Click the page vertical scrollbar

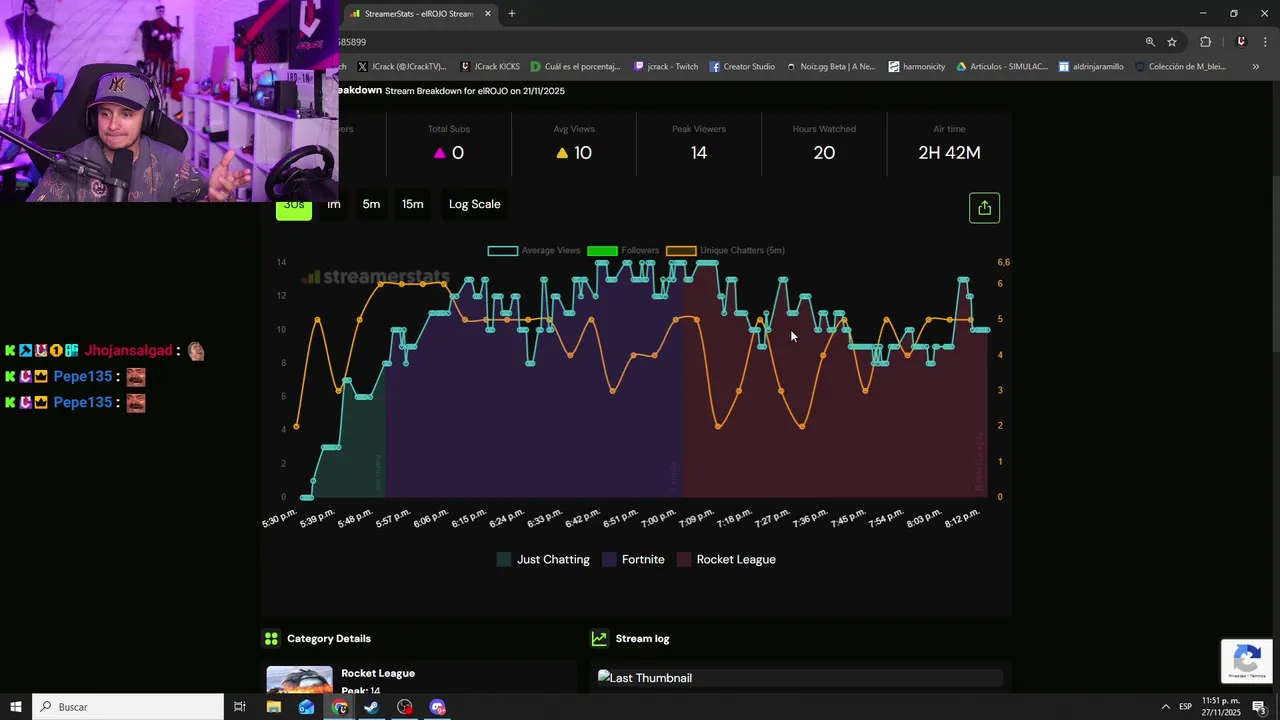click(x=1274, y=265)
